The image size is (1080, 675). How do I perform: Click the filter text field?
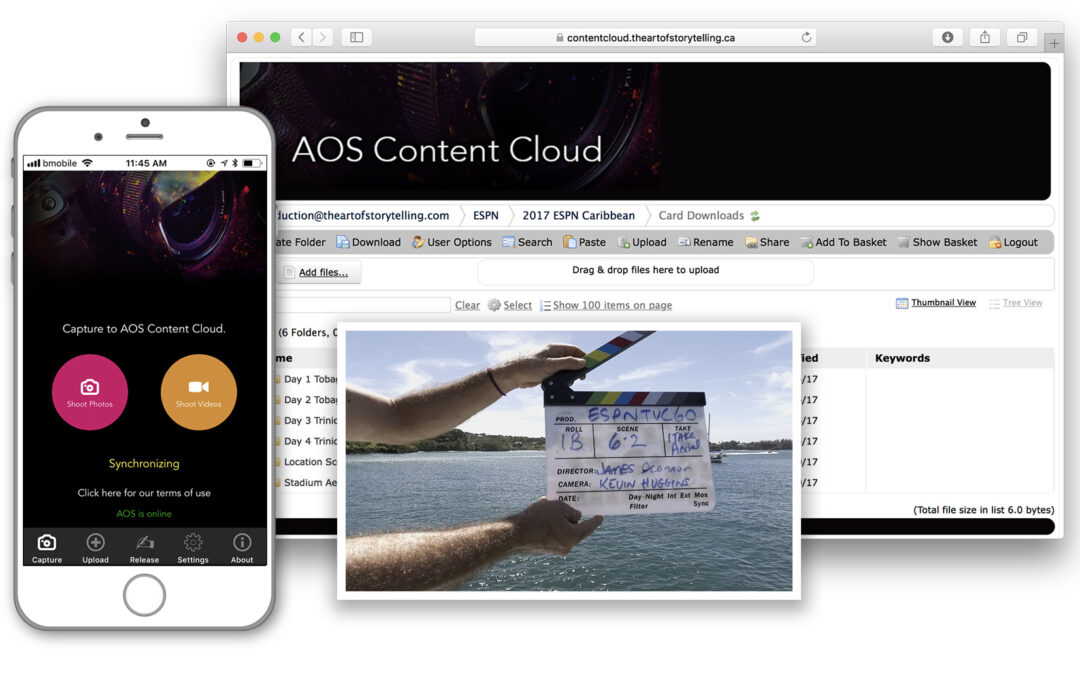click(x=363, y=305)
